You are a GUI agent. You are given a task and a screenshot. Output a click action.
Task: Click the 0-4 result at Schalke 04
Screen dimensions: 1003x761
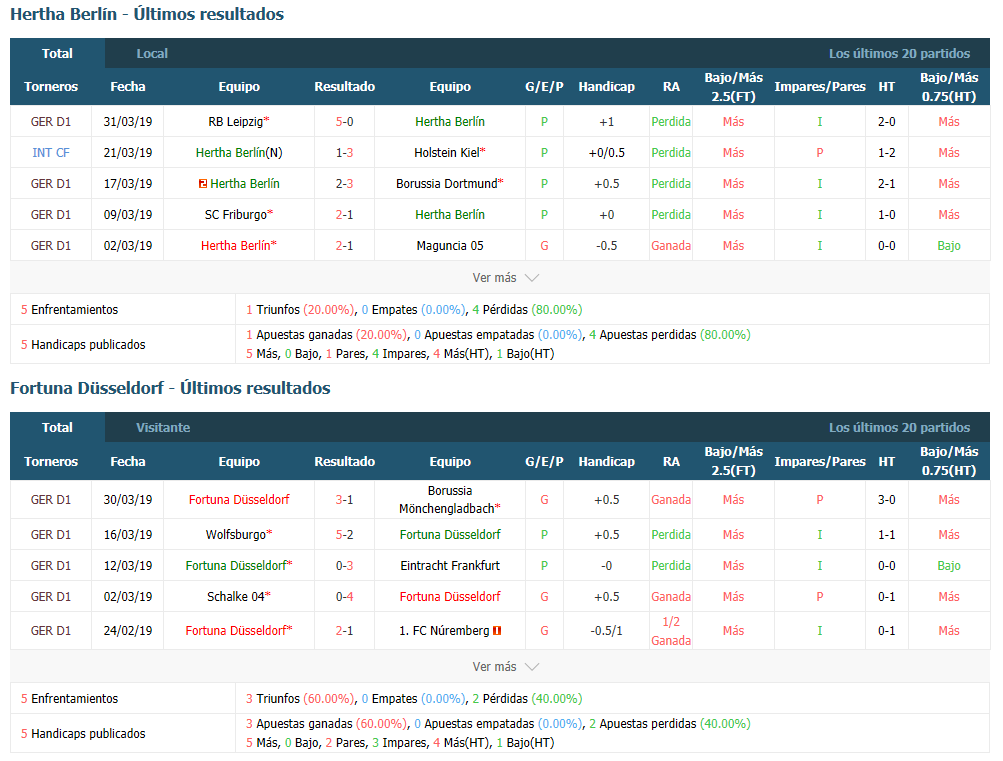pos(344,597)
